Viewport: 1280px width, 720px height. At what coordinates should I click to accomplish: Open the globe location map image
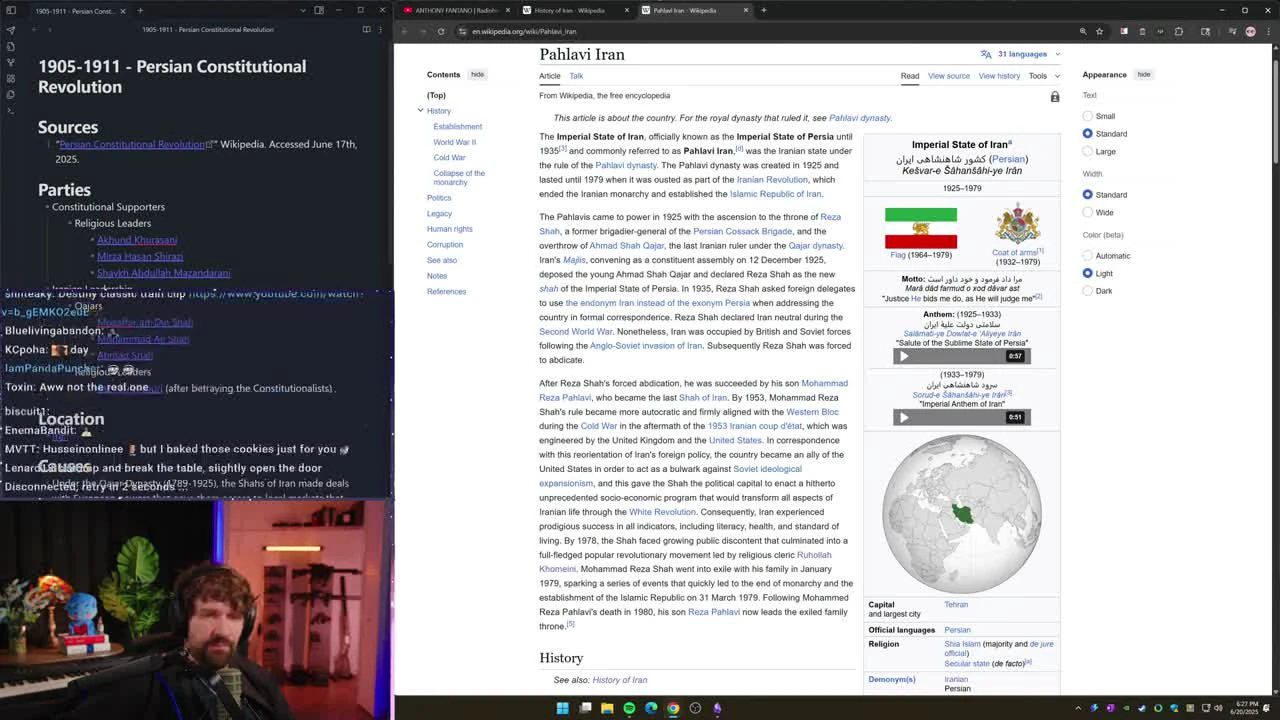coord(962,514)
